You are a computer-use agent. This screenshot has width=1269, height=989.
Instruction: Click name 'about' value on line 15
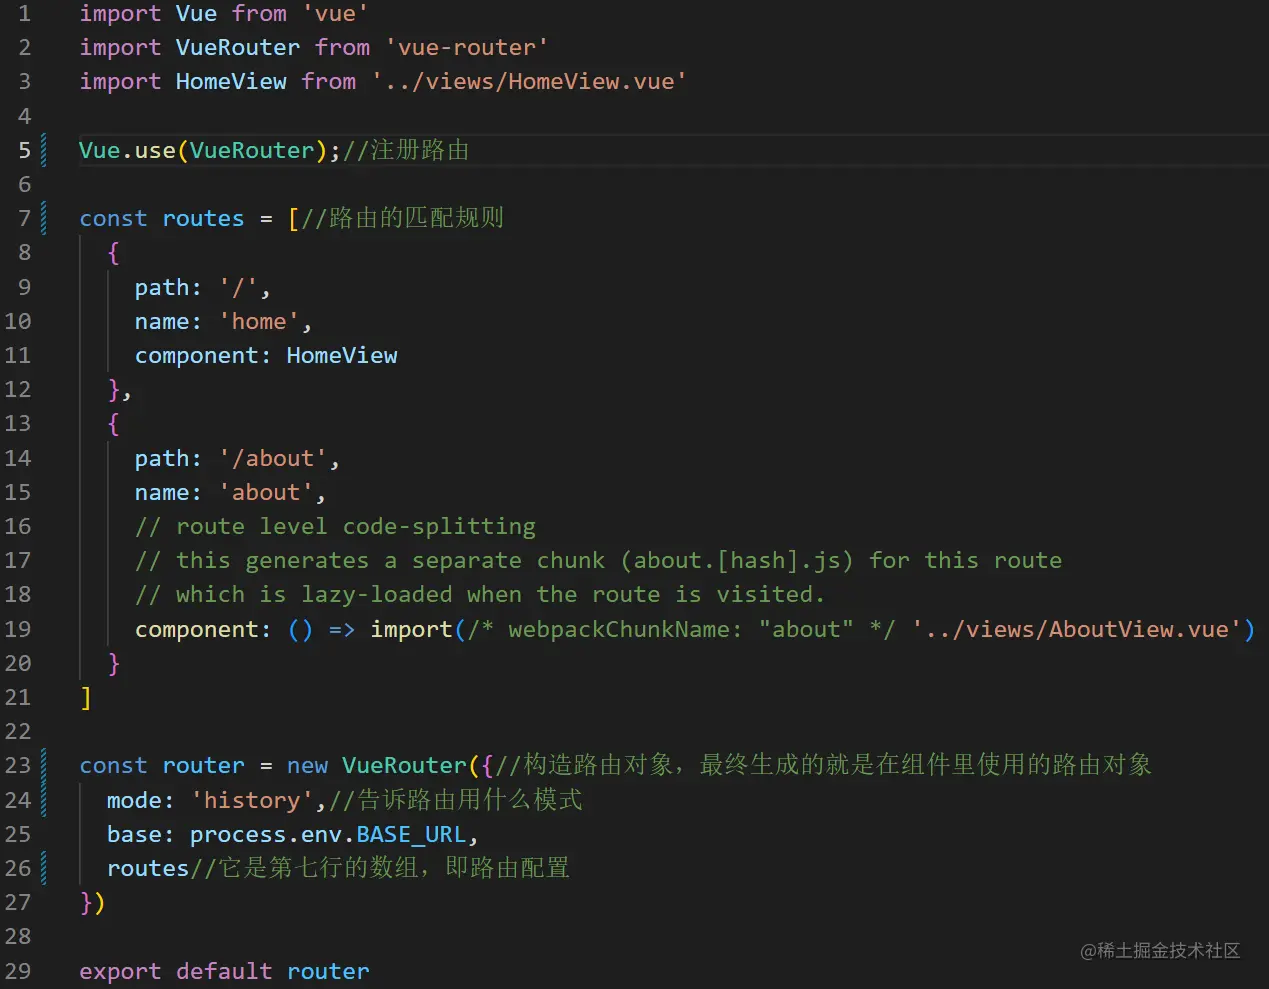click(x=266, y=493)
